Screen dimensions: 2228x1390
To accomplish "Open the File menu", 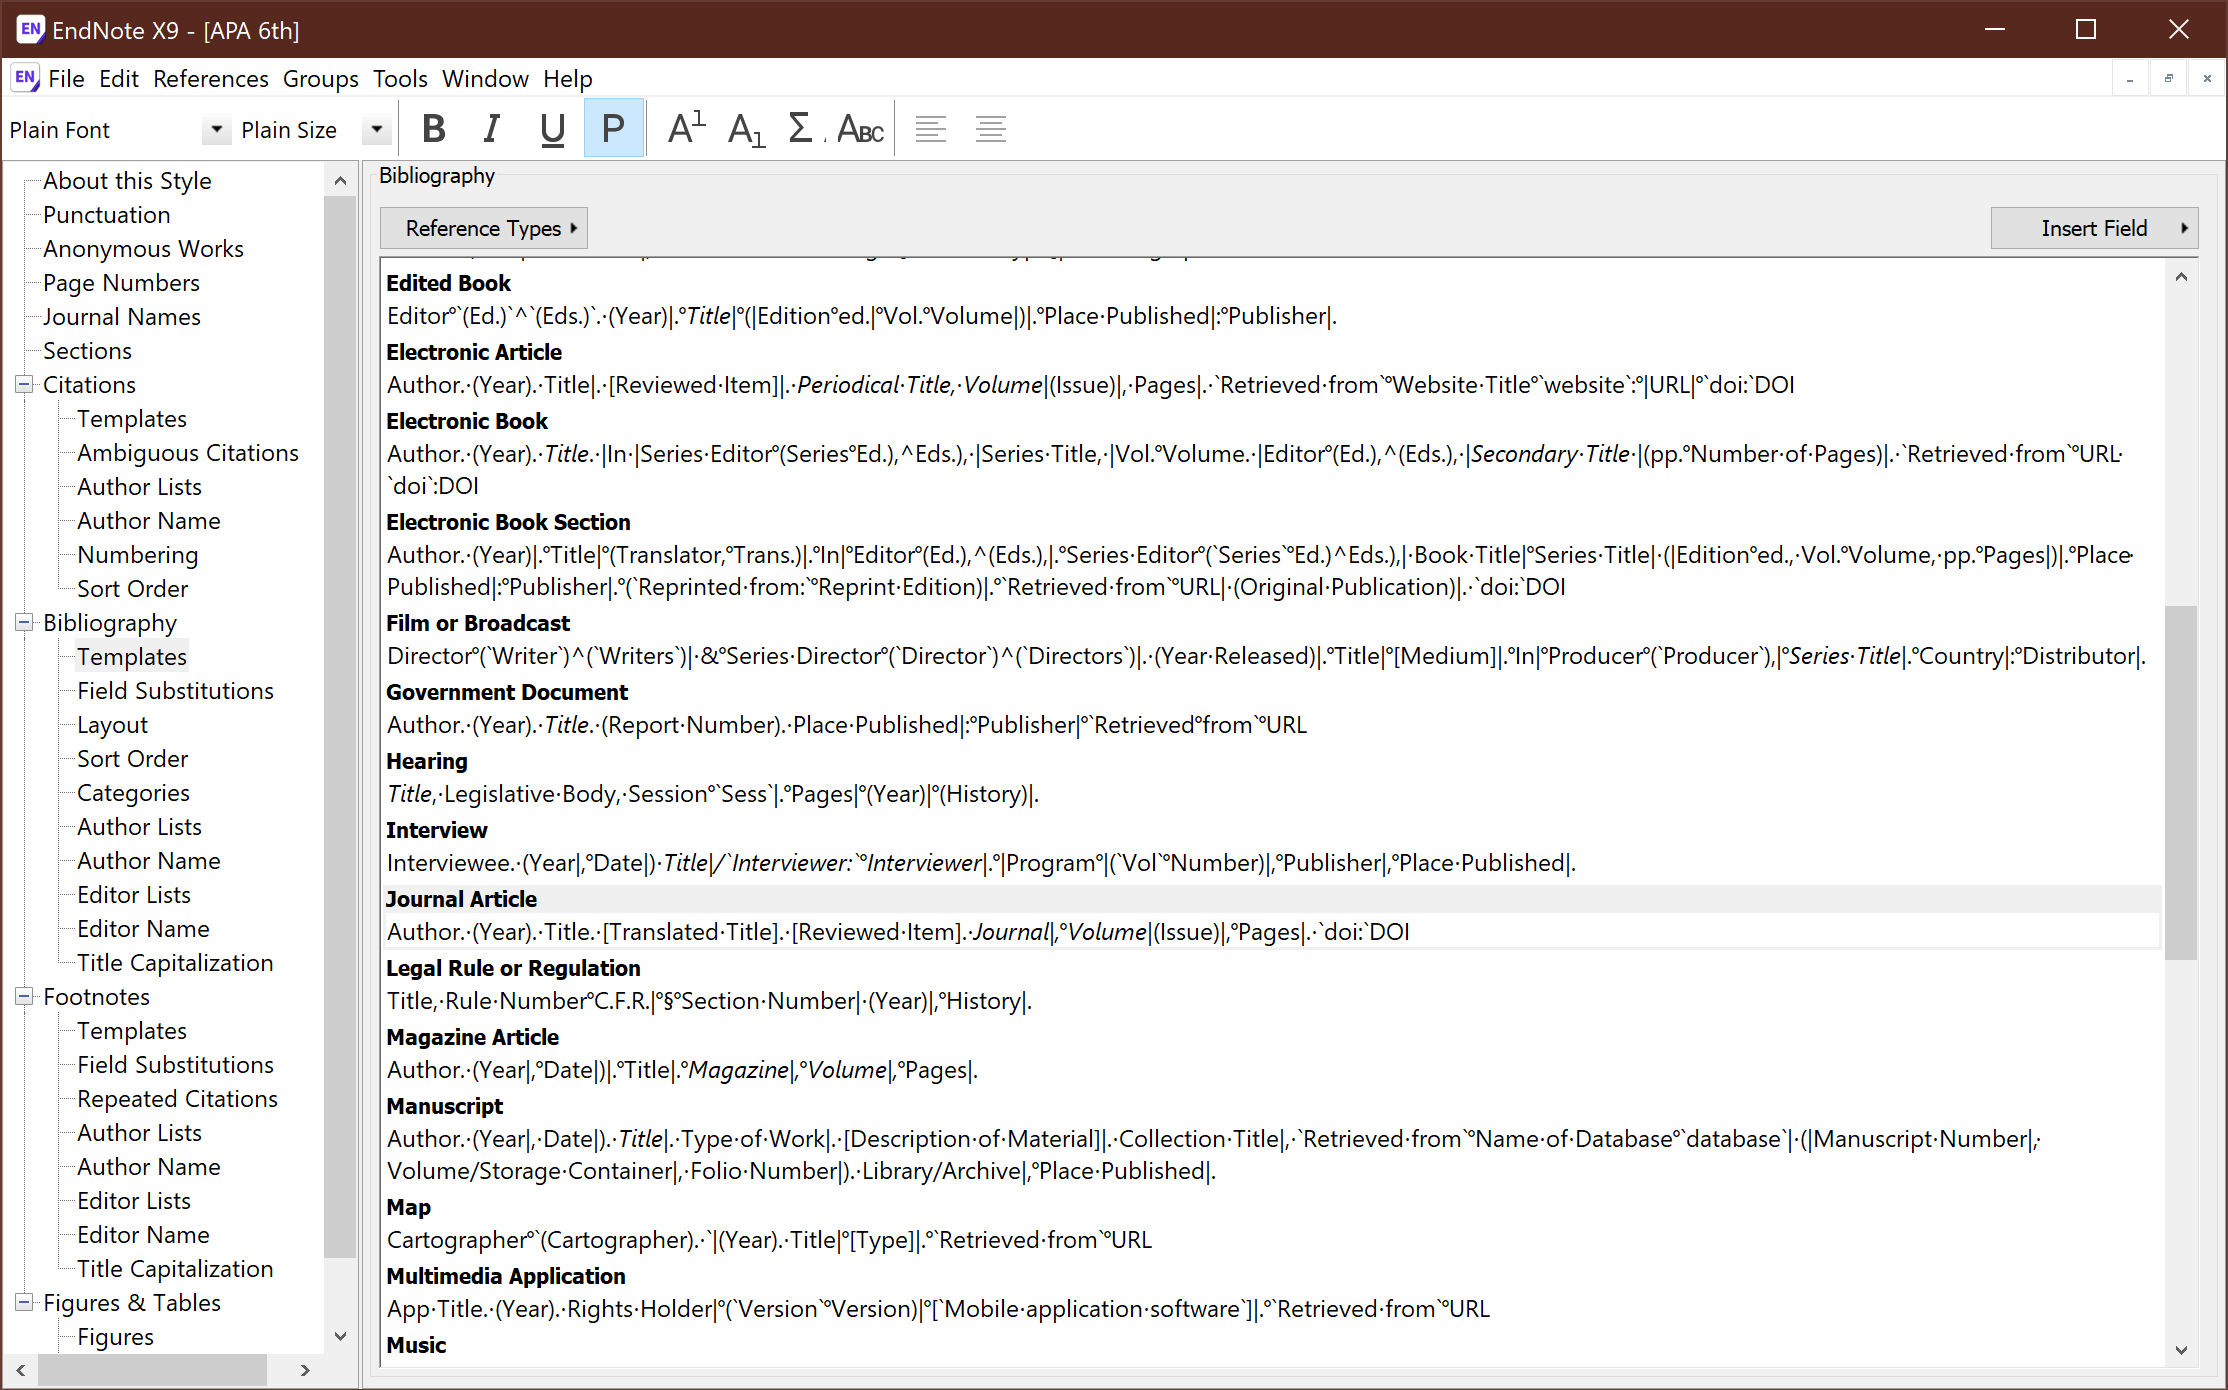I will (x=66, y=78).
